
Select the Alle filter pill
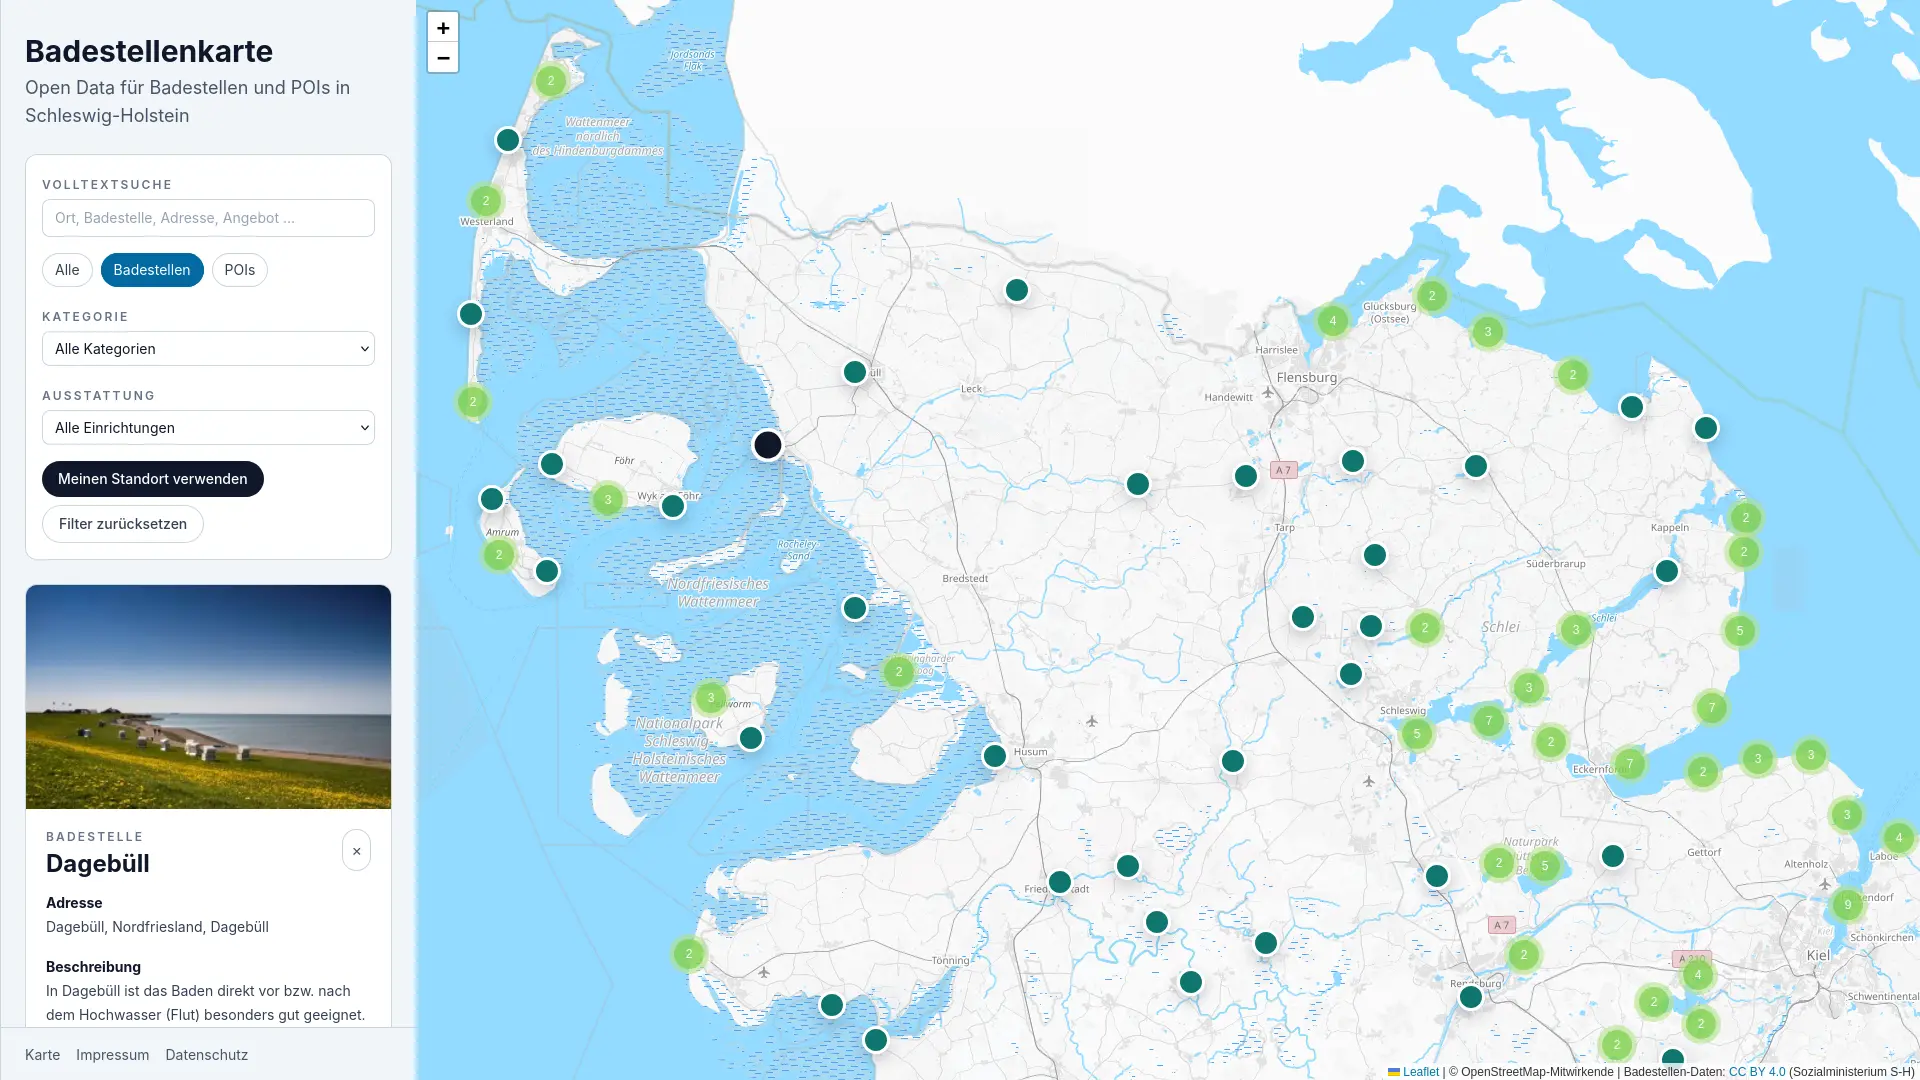pos(67,270)
